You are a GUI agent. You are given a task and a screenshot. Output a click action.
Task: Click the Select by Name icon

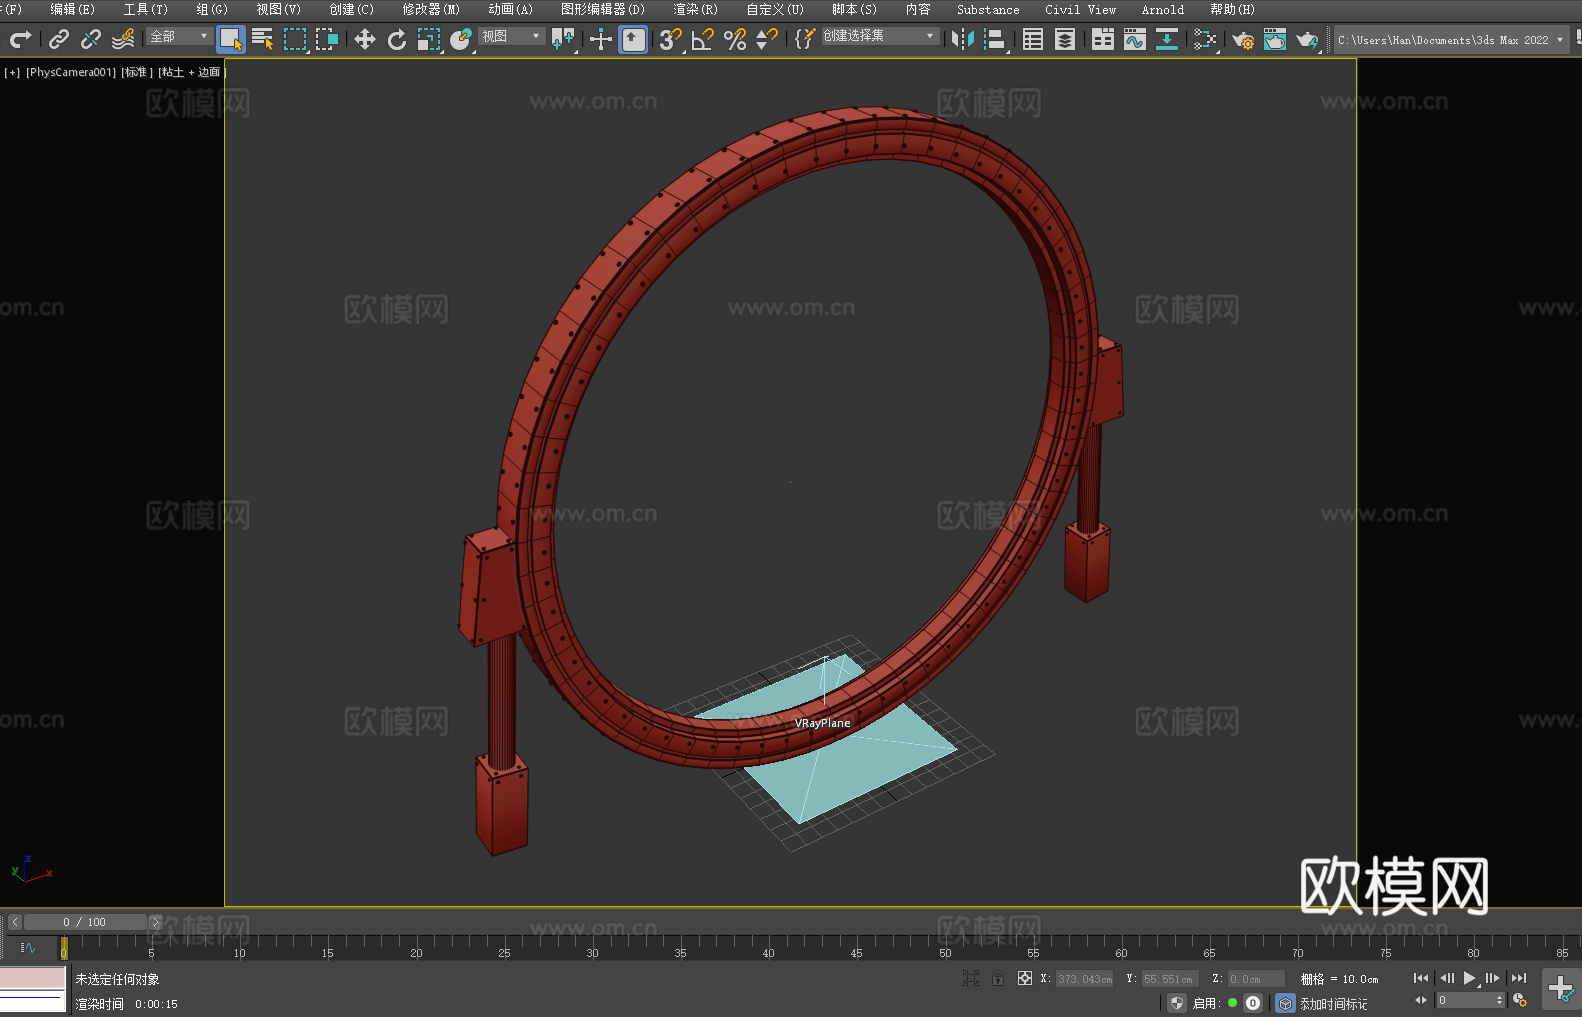(263, 39)
